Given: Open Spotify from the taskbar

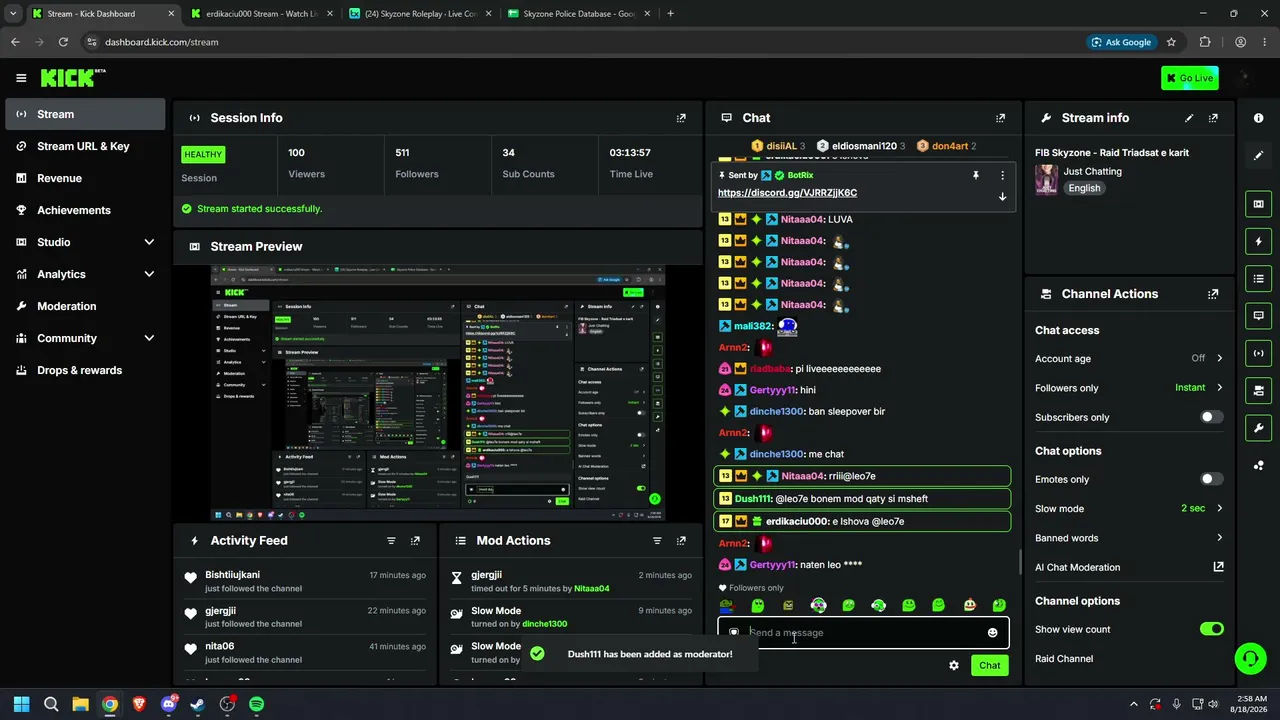Looking at the screenshot, I should 257,704.
